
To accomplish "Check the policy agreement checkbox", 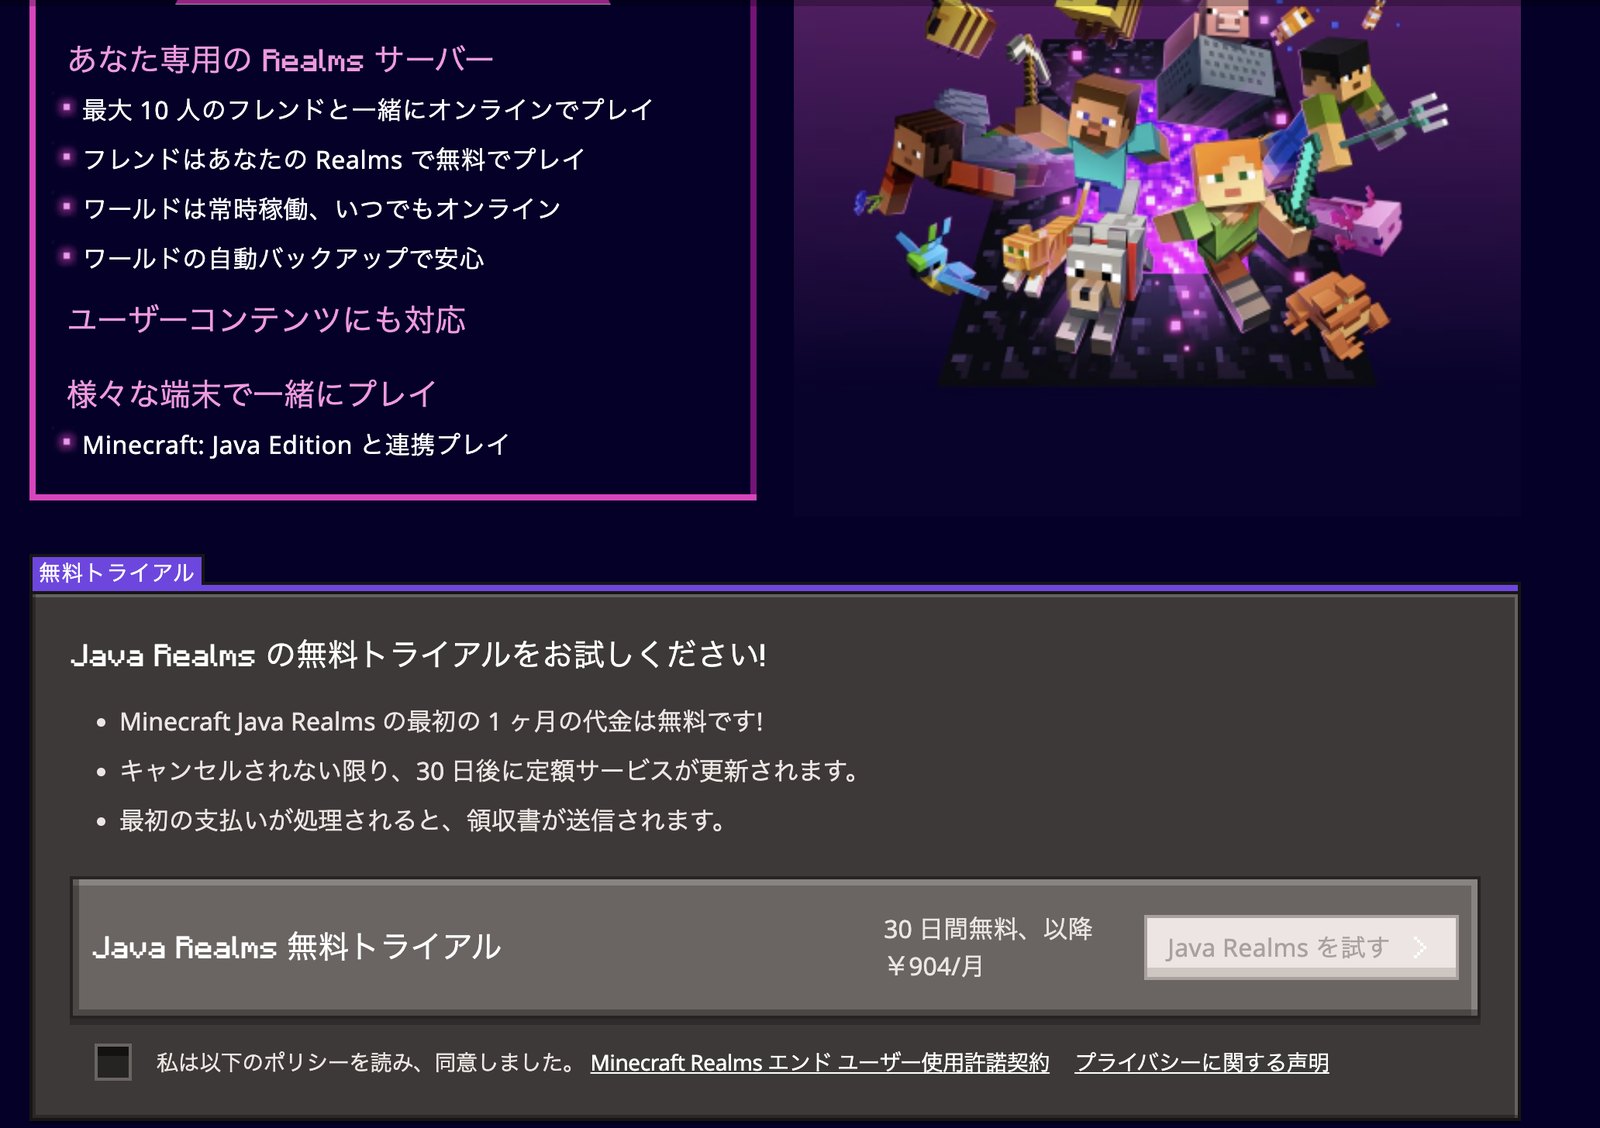I will pos(113,1062).
